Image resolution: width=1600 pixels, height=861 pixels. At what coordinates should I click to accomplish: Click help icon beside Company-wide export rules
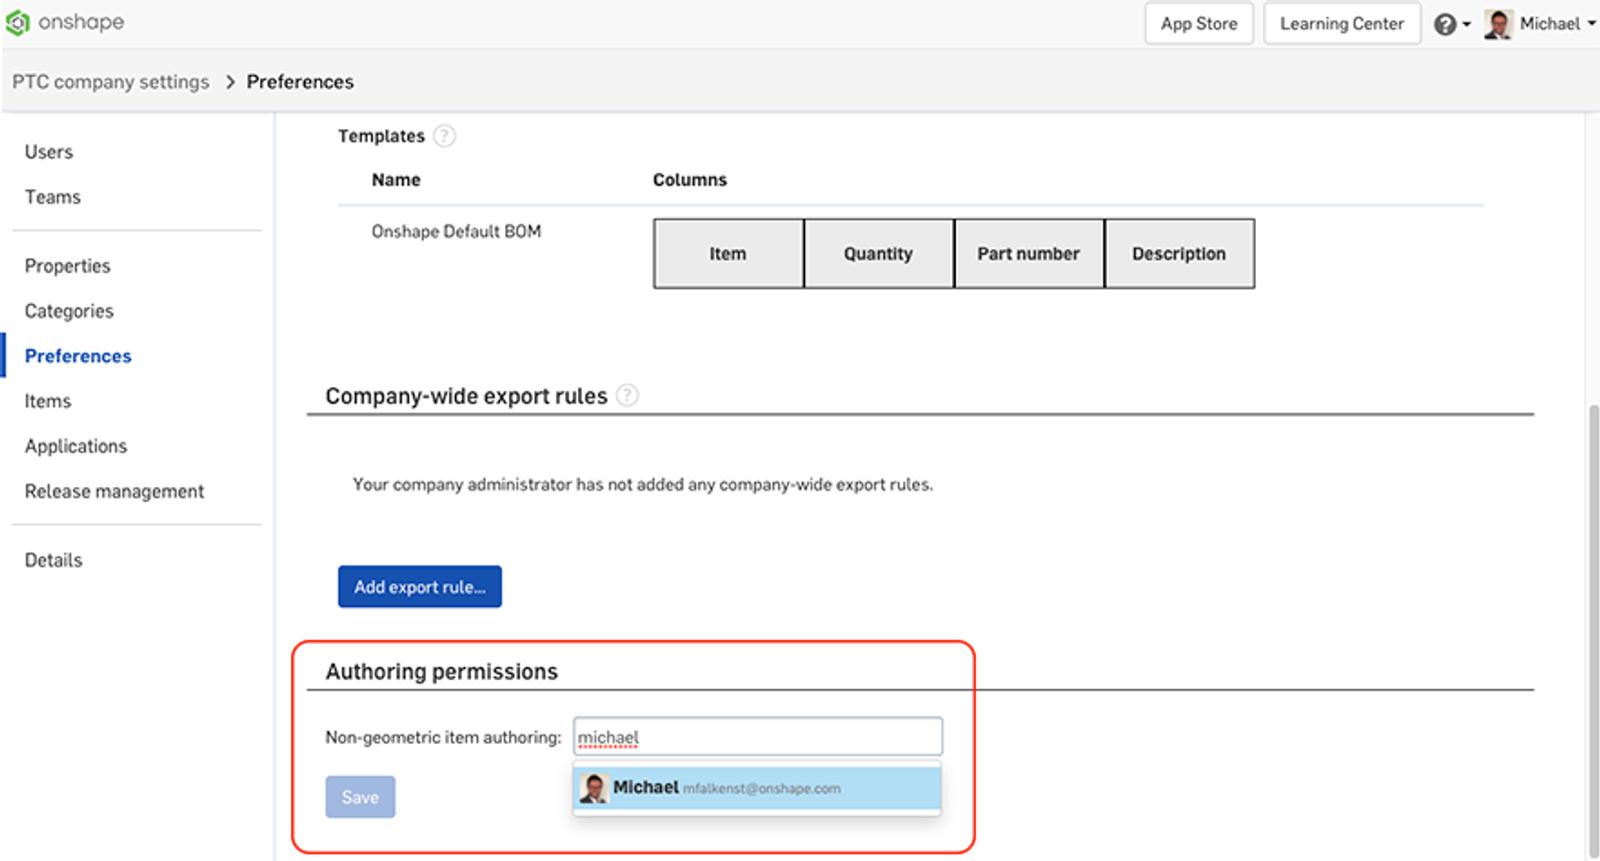pos(627,396)
